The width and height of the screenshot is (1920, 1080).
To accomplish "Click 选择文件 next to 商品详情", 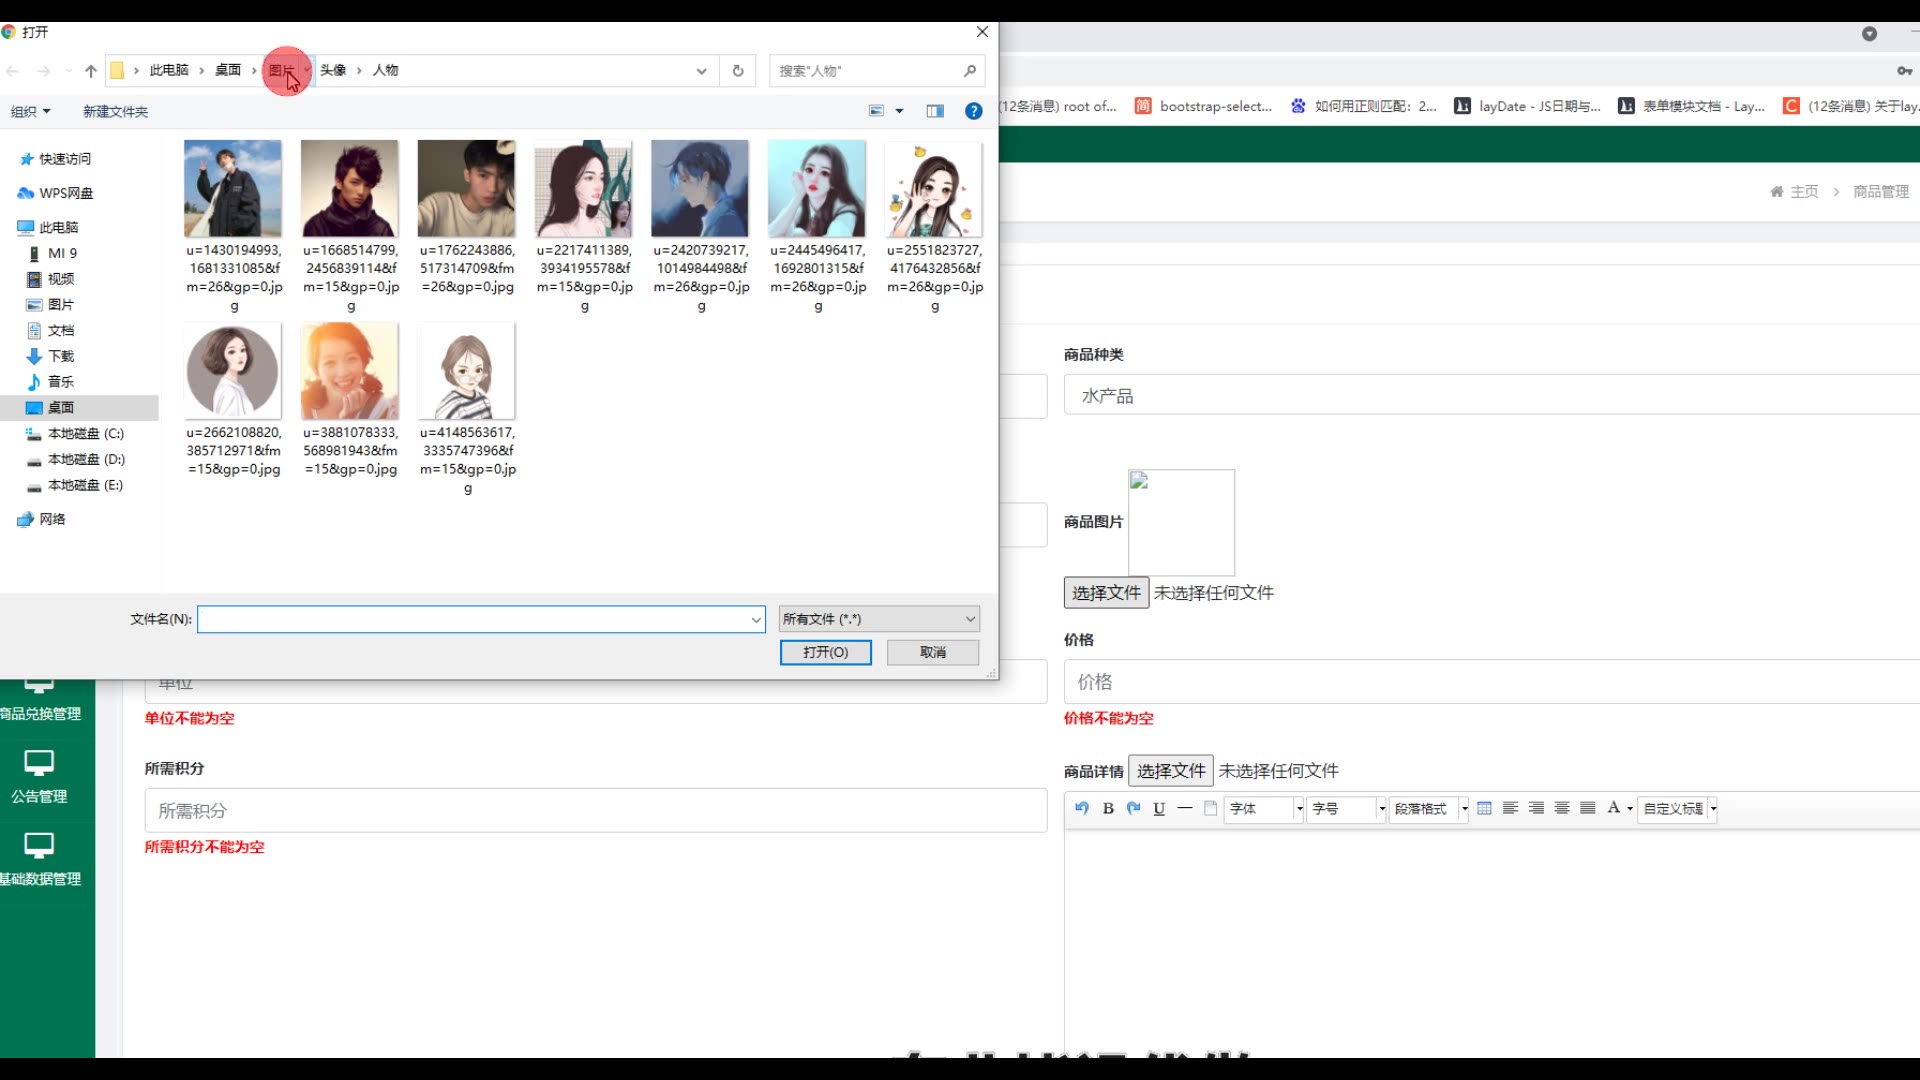I will click(1171, 771).
